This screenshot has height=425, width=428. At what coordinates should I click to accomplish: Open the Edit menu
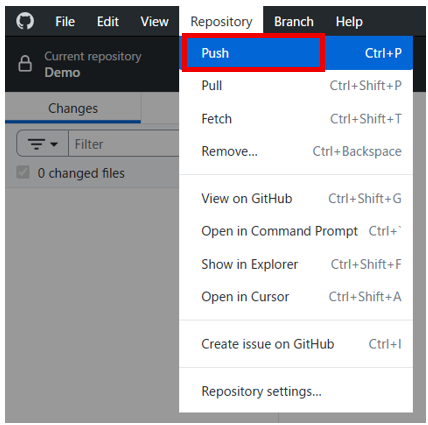[x=108, y=22]
